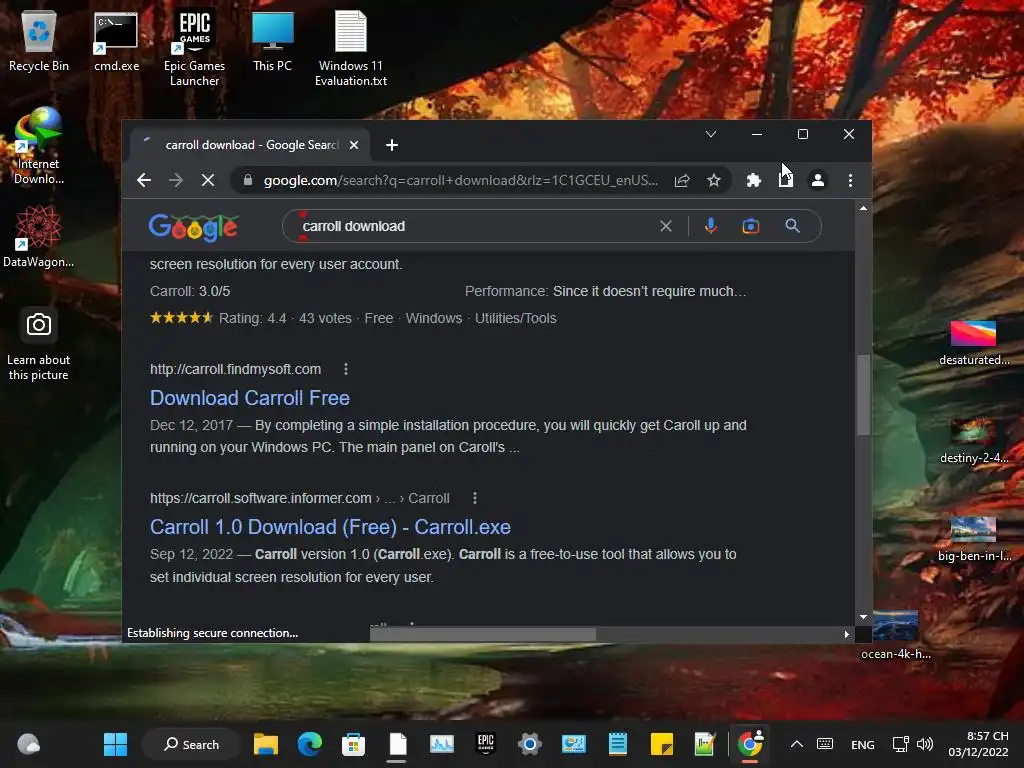Open the yellow Sticky Notes taskbar icon

click(x=662, y=744)
